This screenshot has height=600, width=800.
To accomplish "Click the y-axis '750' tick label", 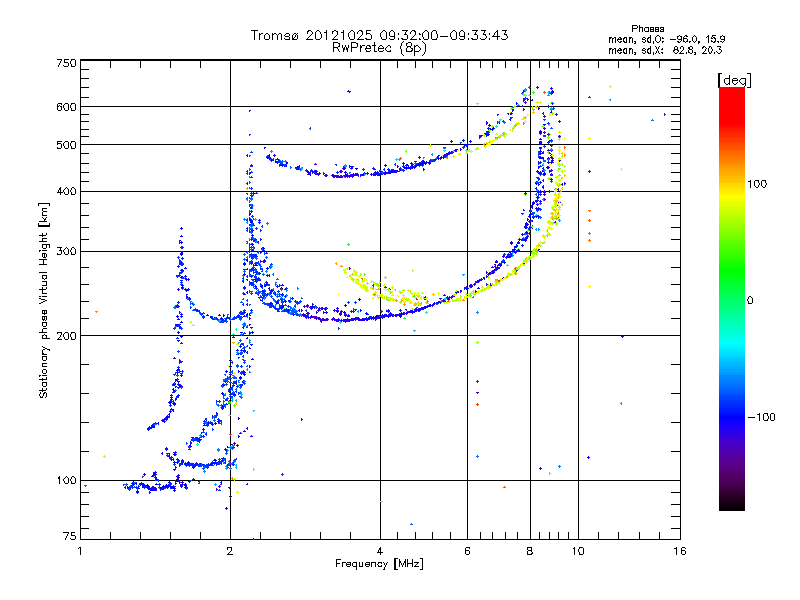I will click(66, 63).
